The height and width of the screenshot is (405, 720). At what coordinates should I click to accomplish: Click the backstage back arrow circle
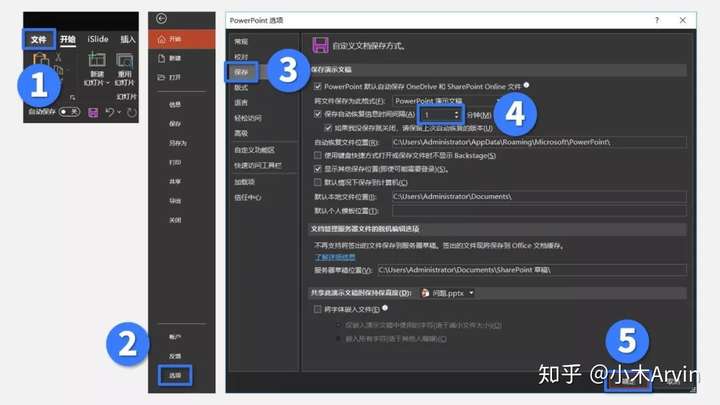[161, 18]
